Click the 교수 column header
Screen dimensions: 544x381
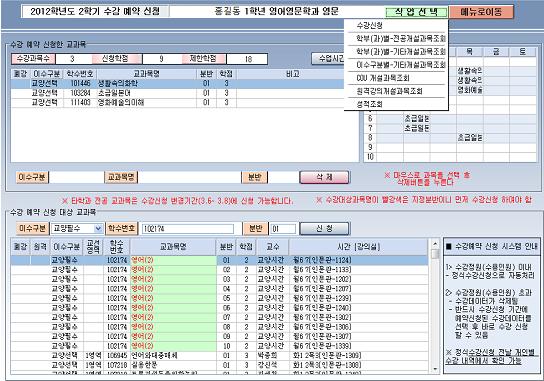tap(272, 247)
